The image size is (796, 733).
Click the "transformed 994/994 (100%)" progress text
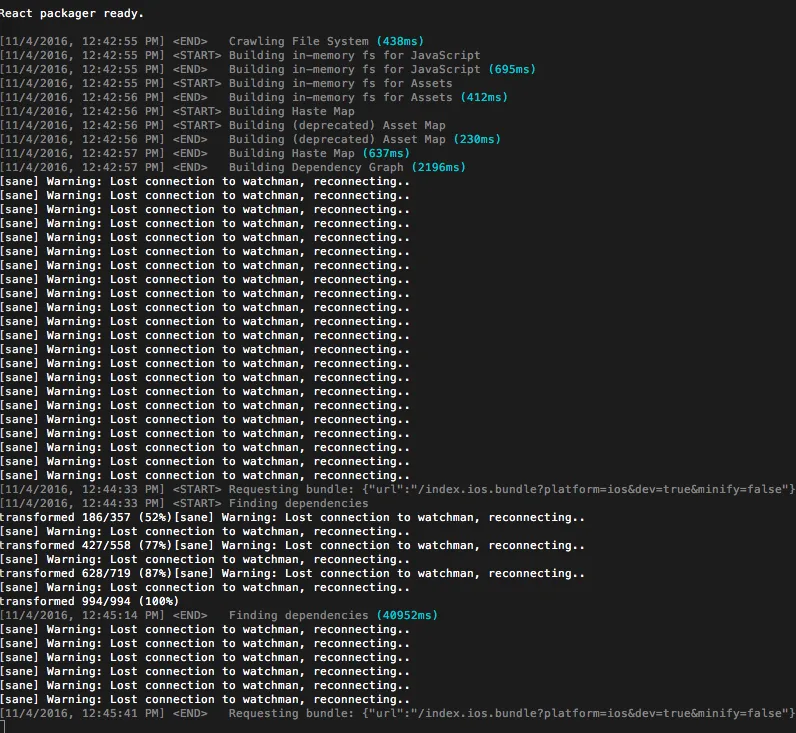point(89,602)
